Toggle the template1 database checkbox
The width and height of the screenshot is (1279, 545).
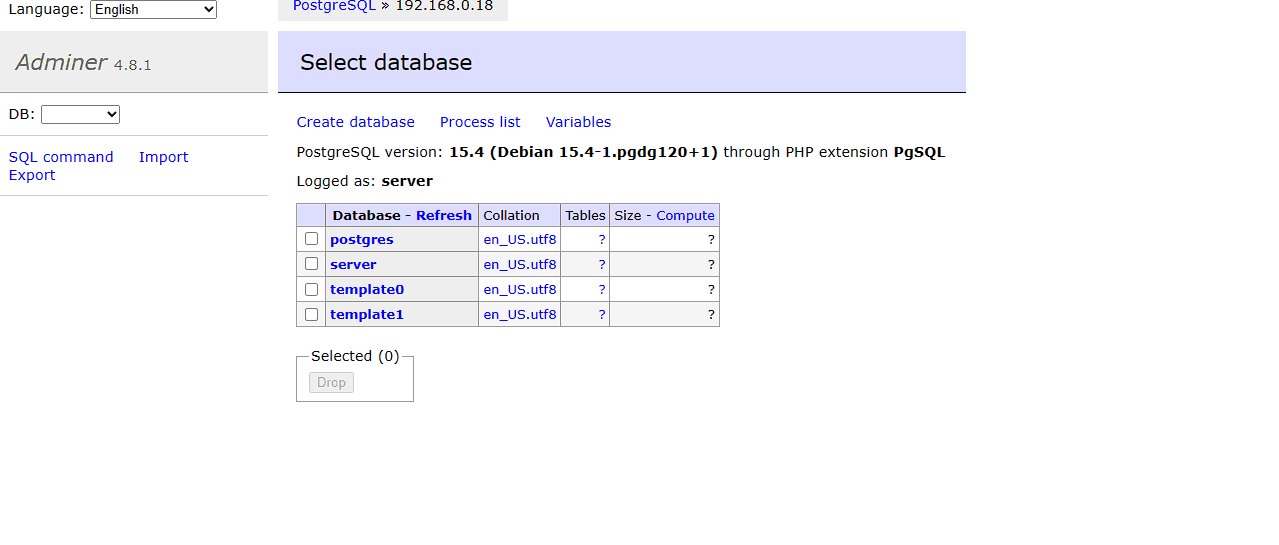[x=311, y=314]
